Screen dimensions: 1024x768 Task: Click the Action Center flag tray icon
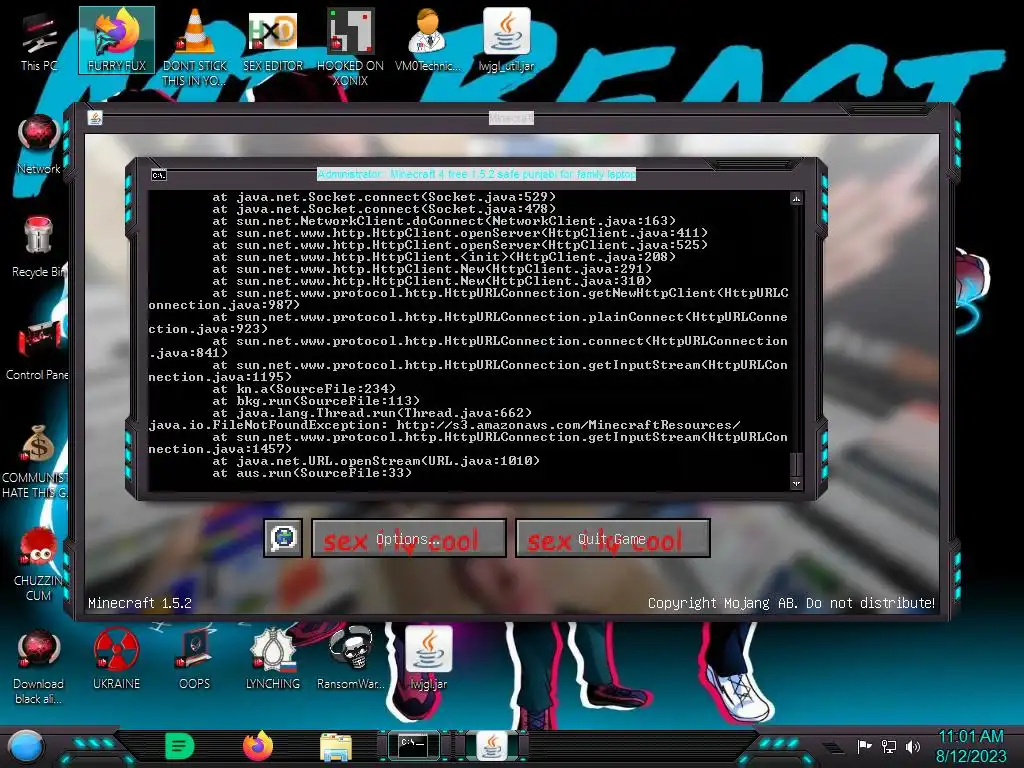[x=865, y=746]
